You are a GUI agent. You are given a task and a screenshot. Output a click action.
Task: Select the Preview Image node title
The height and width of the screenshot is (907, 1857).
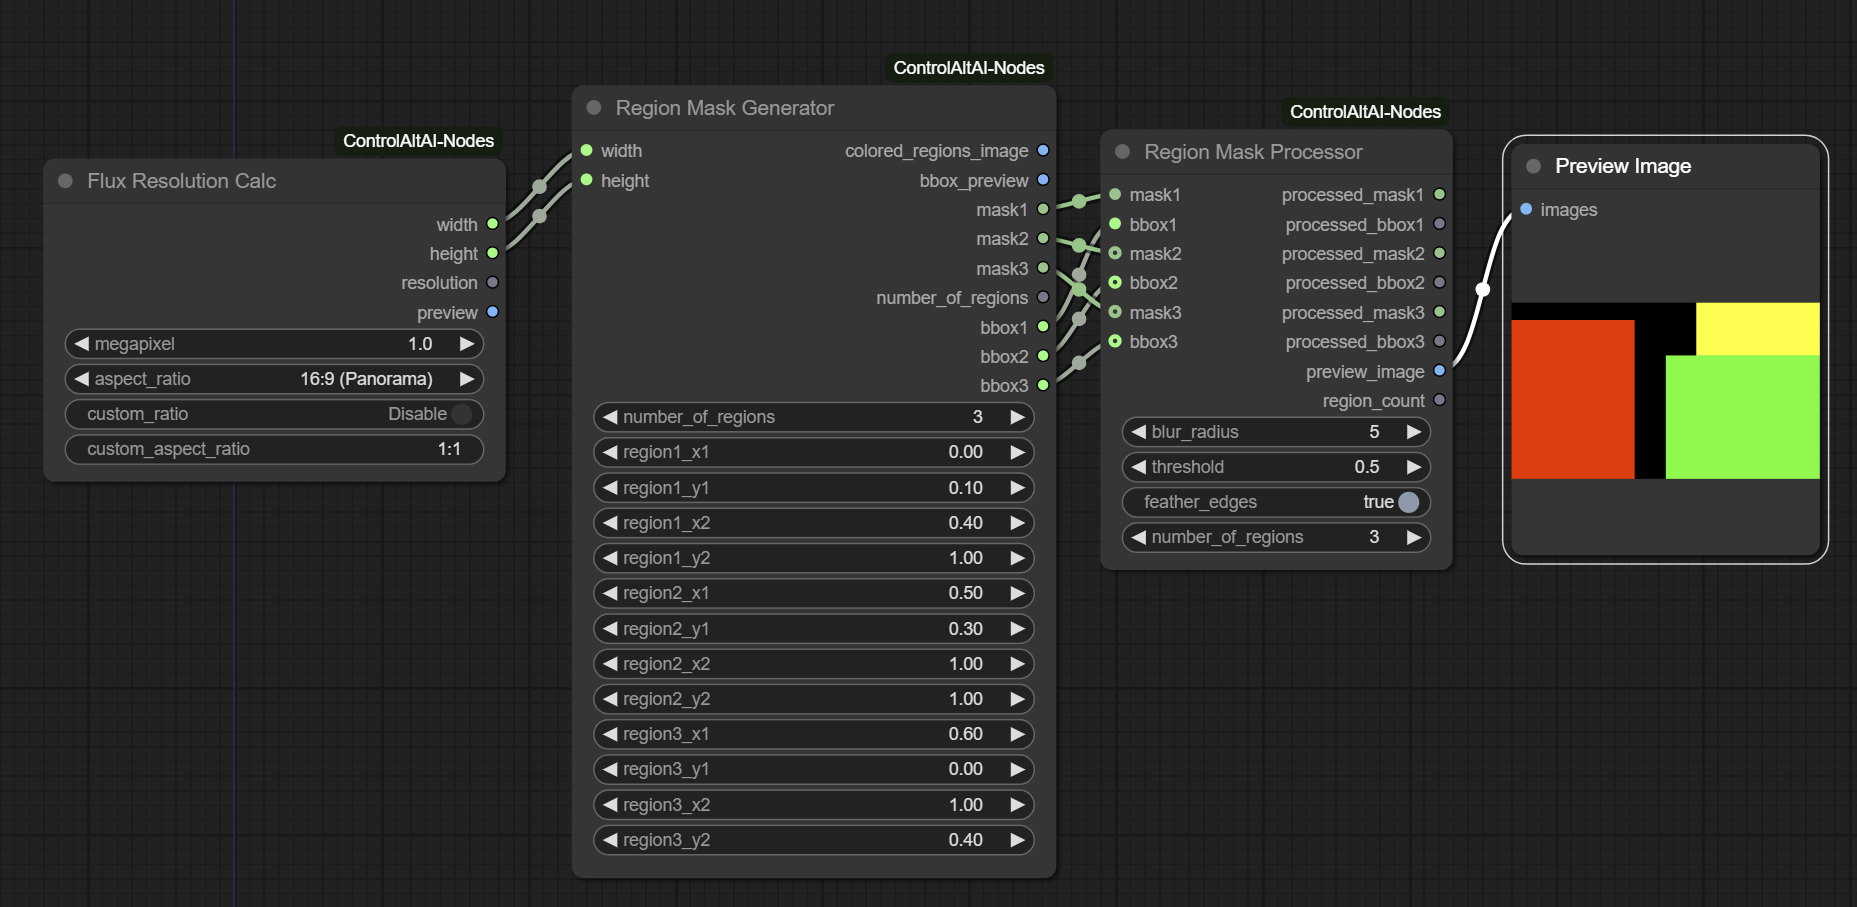pyautogui.click(x=1623, y=166)
